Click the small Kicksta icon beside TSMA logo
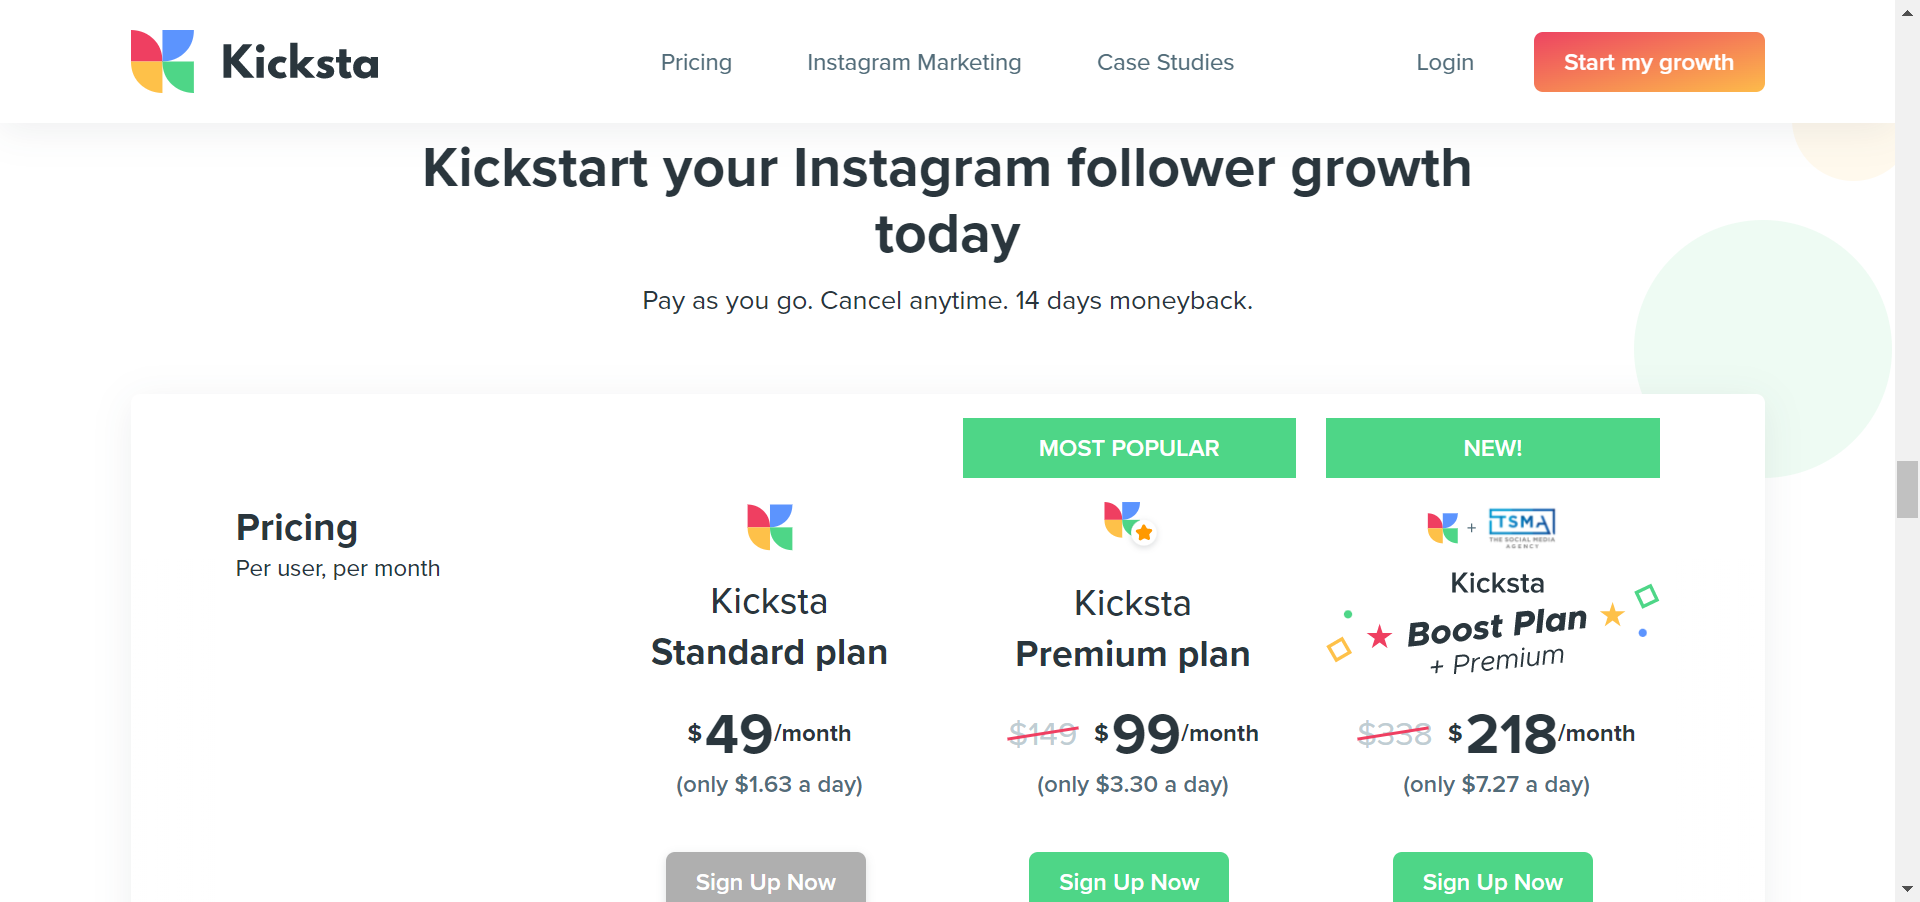Viewport: 1920px width, 902px height. pyautogui.click(x=1442, y=527)
